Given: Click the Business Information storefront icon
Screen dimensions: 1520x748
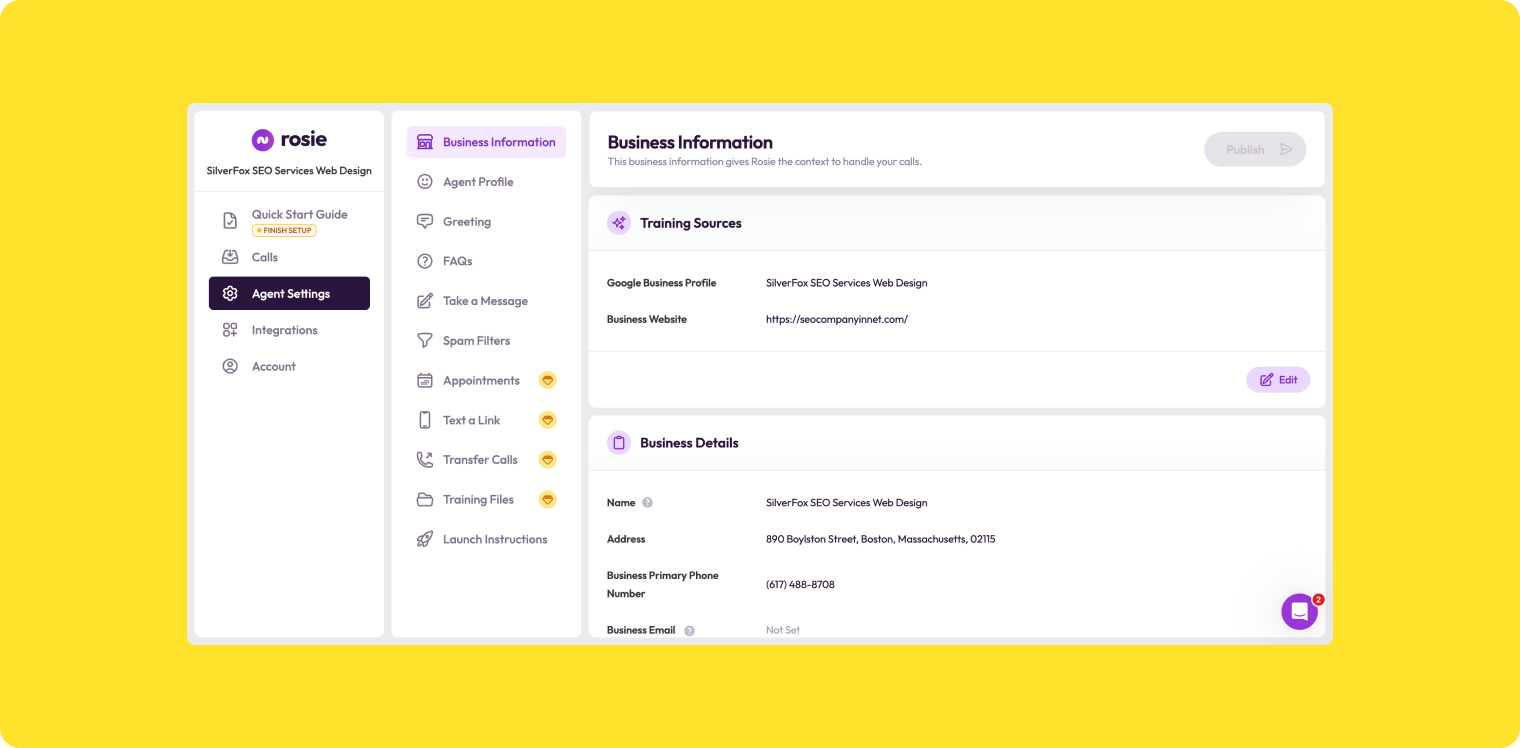Looking at the screenshot, I should [425, 142].
